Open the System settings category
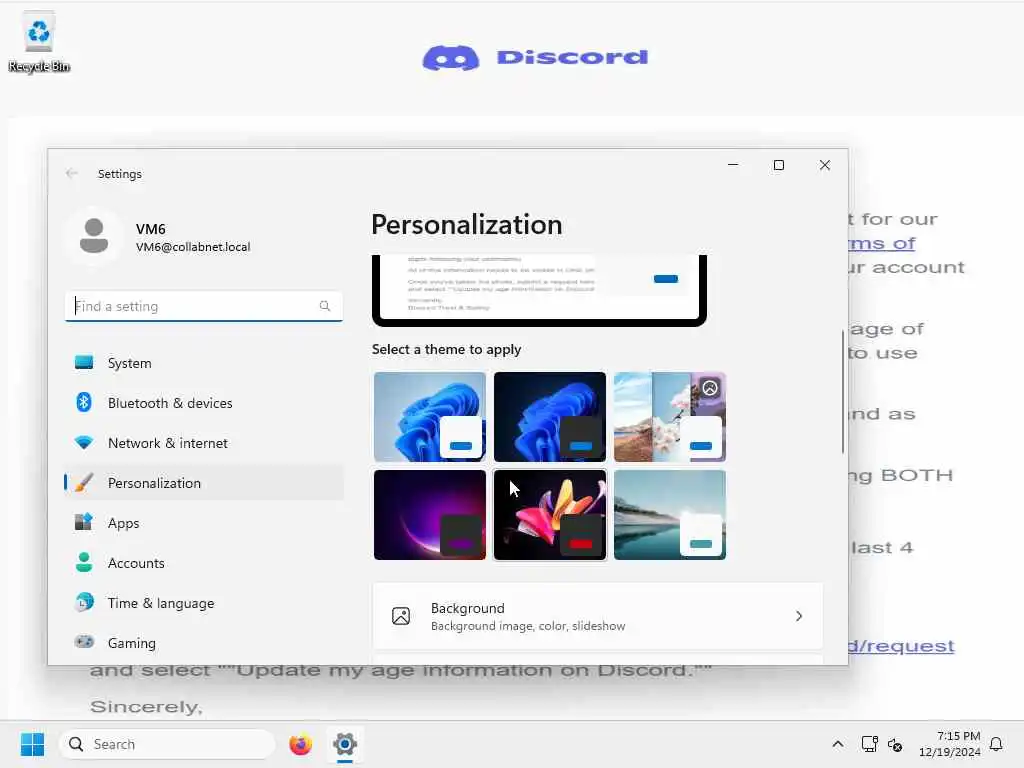Image resolution: width=1024 pixels, height=768 pixels. click(204, 362)
